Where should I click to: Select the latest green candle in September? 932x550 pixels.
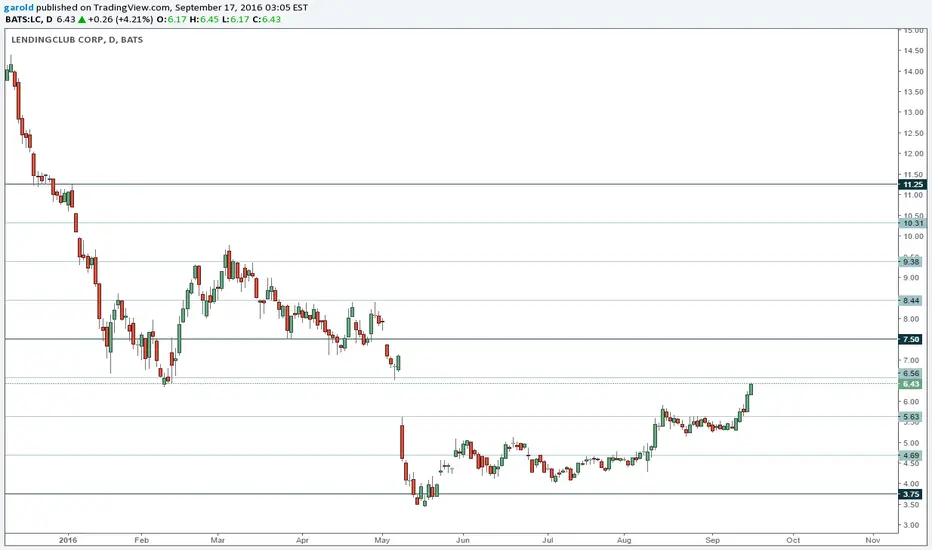pos(751,389)
